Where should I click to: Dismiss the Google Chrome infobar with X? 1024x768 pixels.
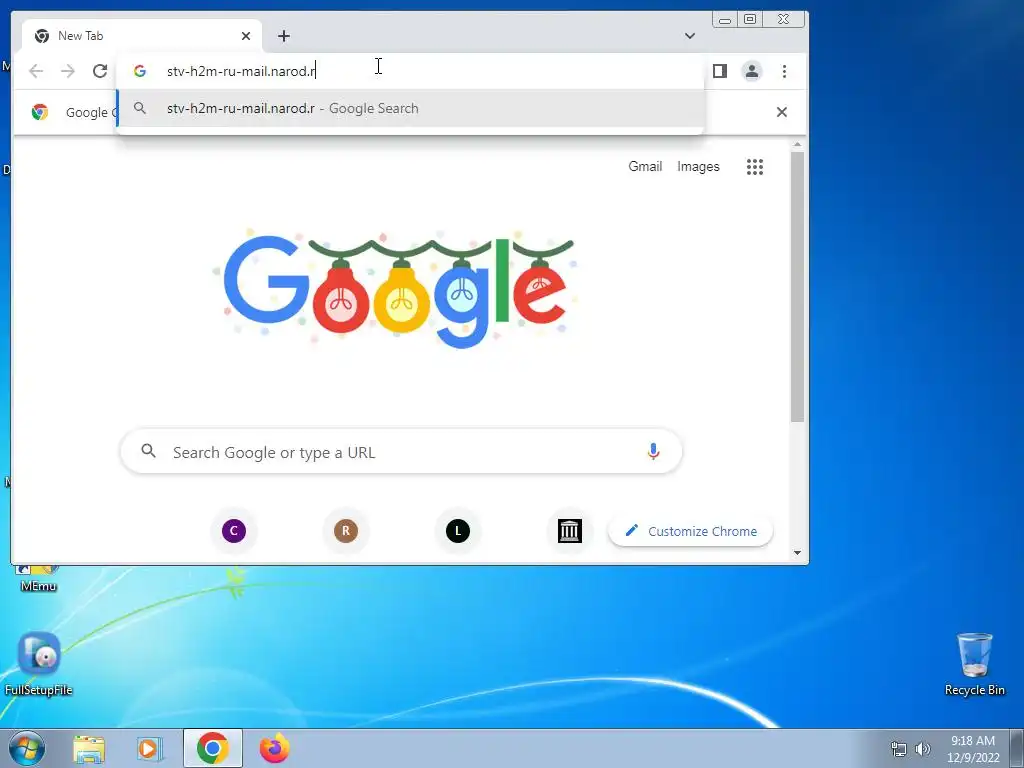point(781,112)
